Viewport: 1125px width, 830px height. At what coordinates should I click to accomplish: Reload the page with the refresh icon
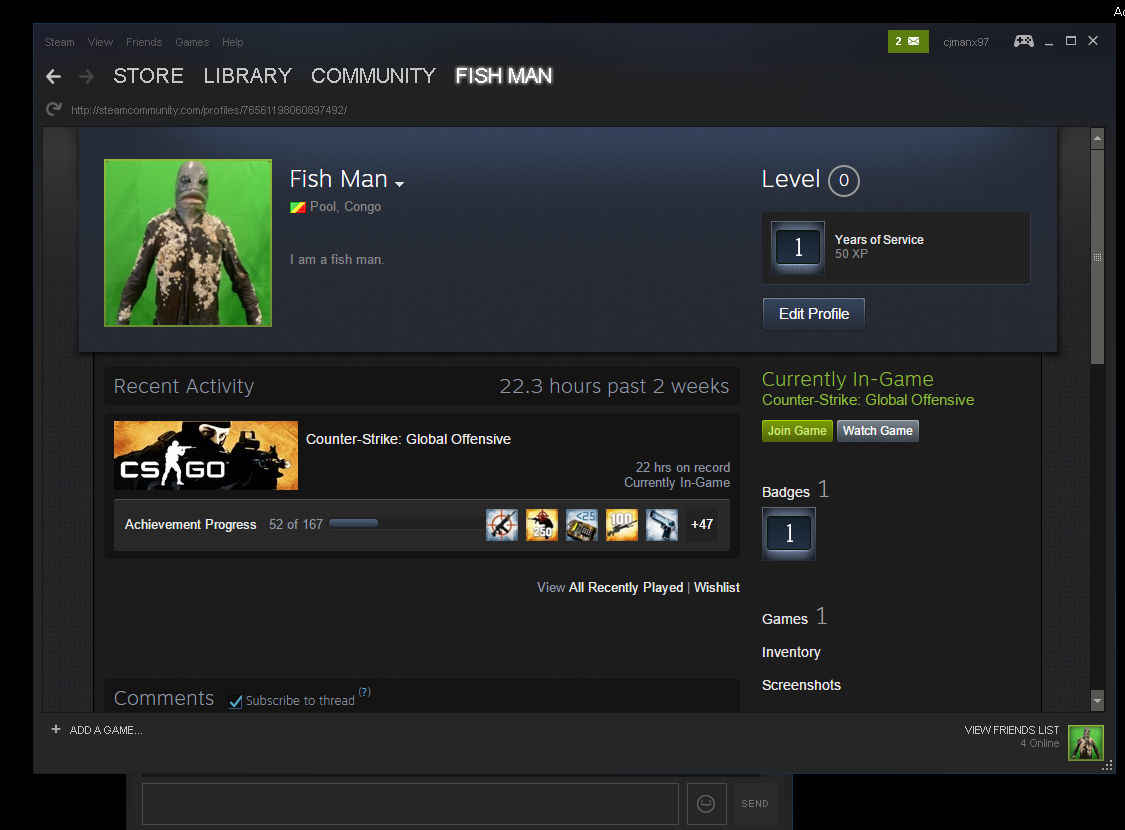point(54,109)
